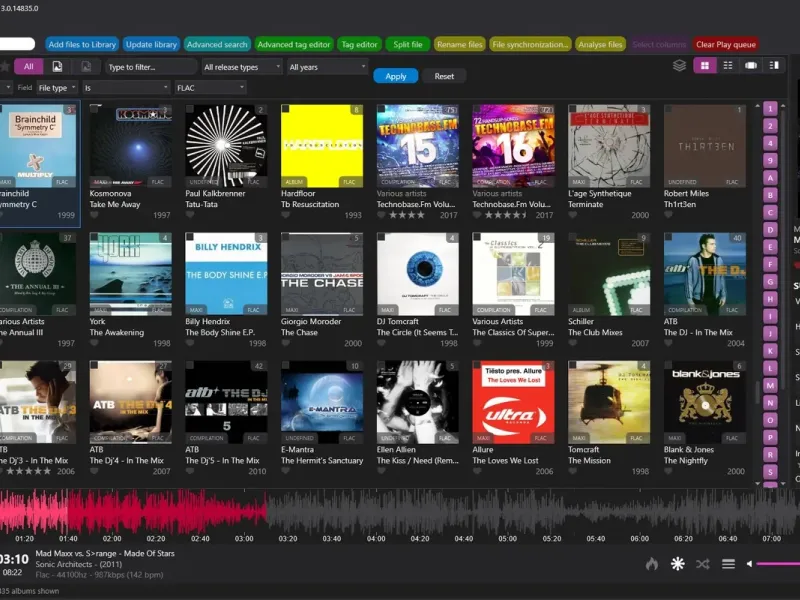Viewport: 800px width, 600px height.
Task: Click the blue Apply button
Action: [395, 76]
